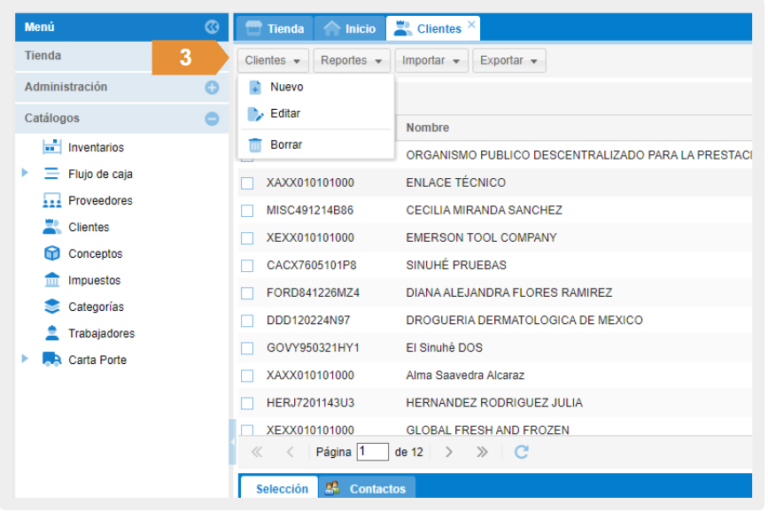Expand the Administración section
The width and height of the screenshot is (768, 512).
[212, 87]
